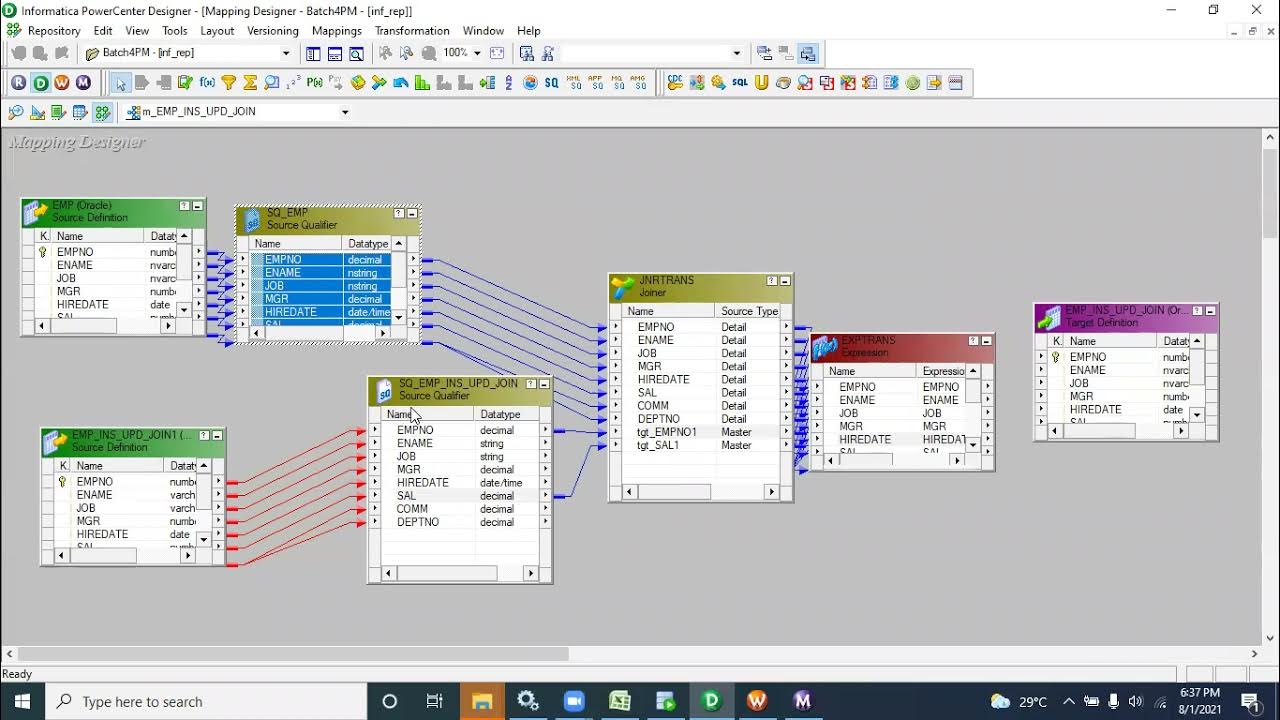Select the Union U transformation icon
Image resolution: width=1280 pixels, height=720 pixels.
click(761, 83)
